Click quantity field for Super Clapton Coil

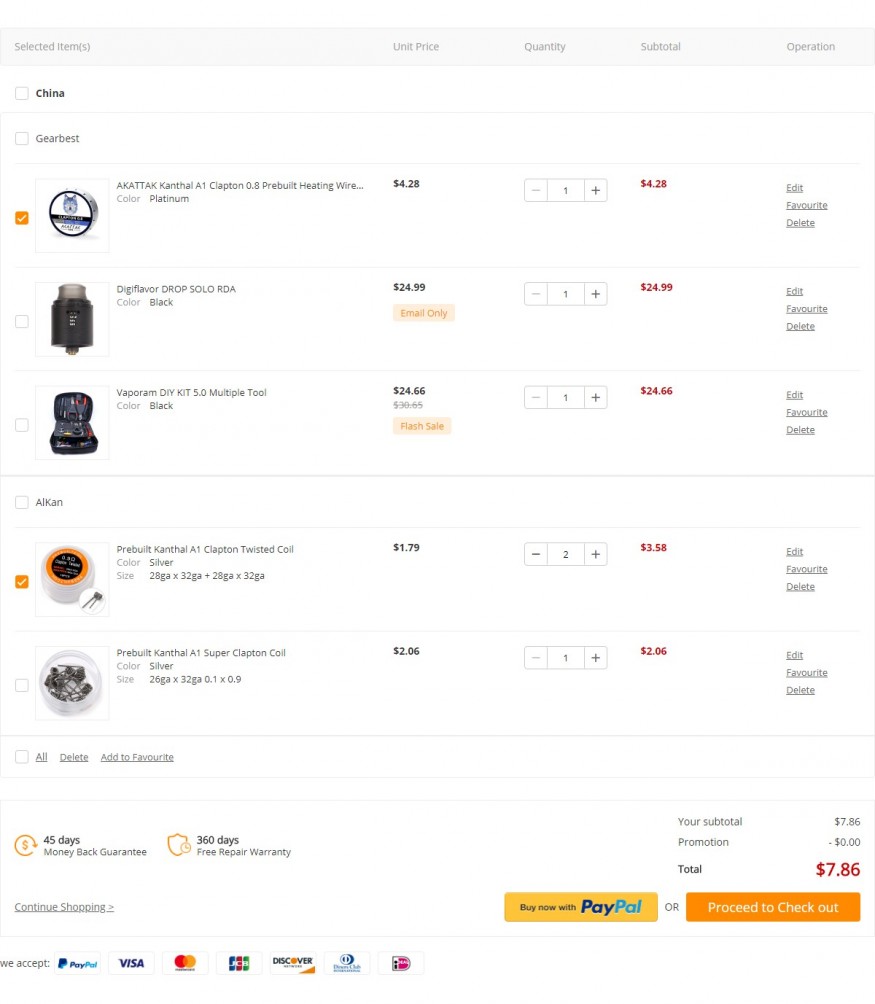pyautogui.click(x=566, y=658)
